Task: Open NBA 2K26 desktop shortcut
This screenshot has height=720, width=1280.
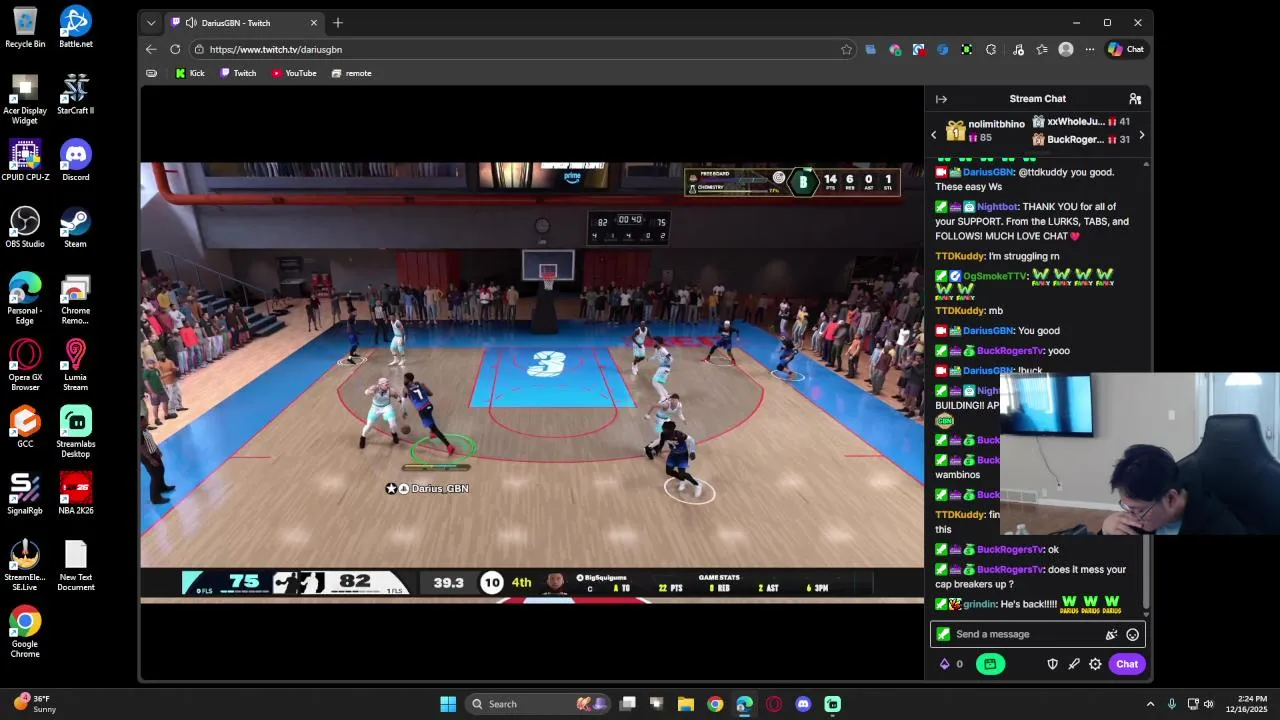Action: pos(75,494)
